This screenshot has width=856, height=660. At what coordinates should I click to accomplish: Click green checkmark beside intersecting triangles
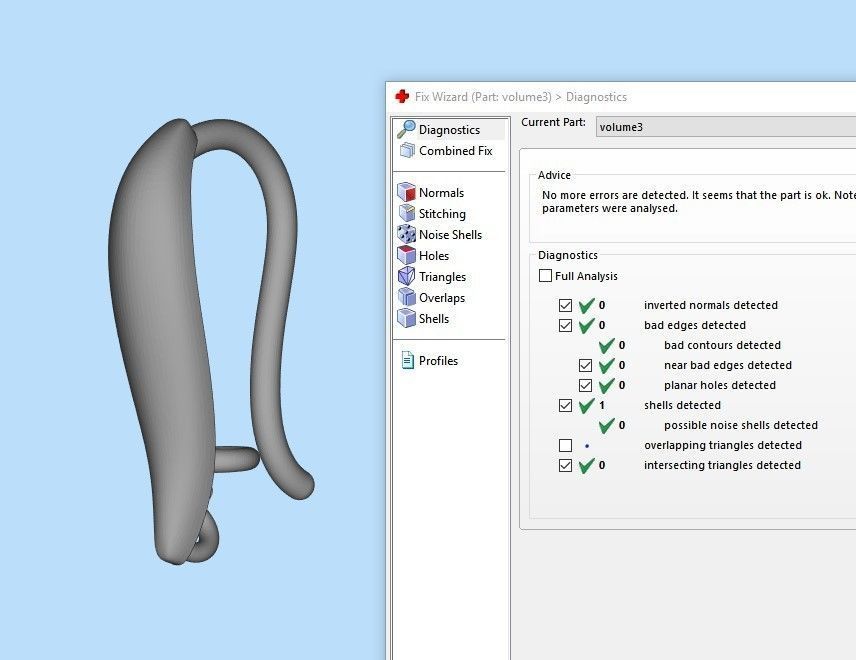pyautogui.click(x=587, y=466)
